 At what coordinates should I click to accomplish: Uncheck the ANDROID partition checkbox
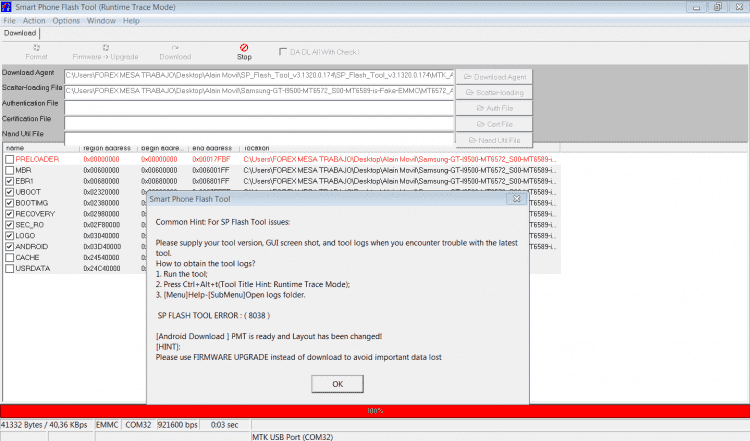[10, 247]
